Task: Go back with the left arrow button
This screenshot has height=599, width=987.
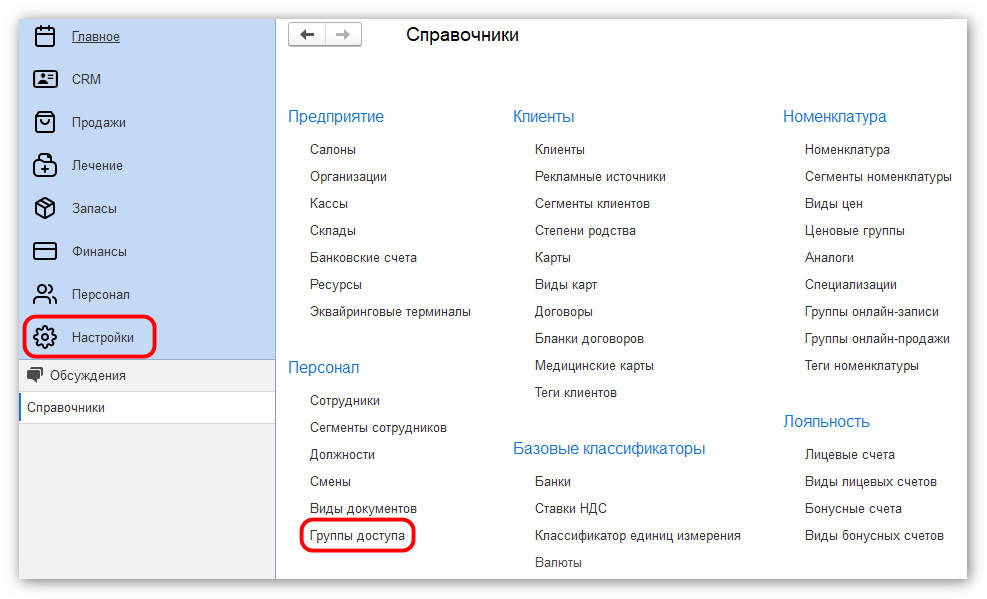Action: [x=307, y=35]
